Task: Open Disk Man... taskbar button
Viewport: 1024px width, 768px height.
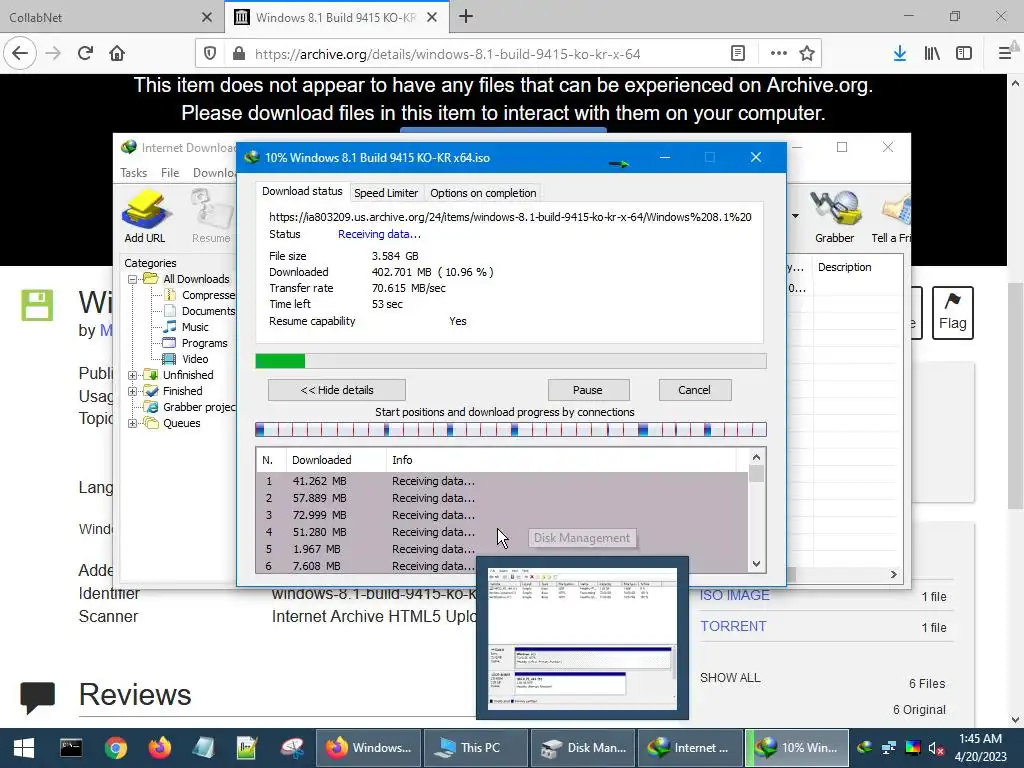Action: pos(583,748)
